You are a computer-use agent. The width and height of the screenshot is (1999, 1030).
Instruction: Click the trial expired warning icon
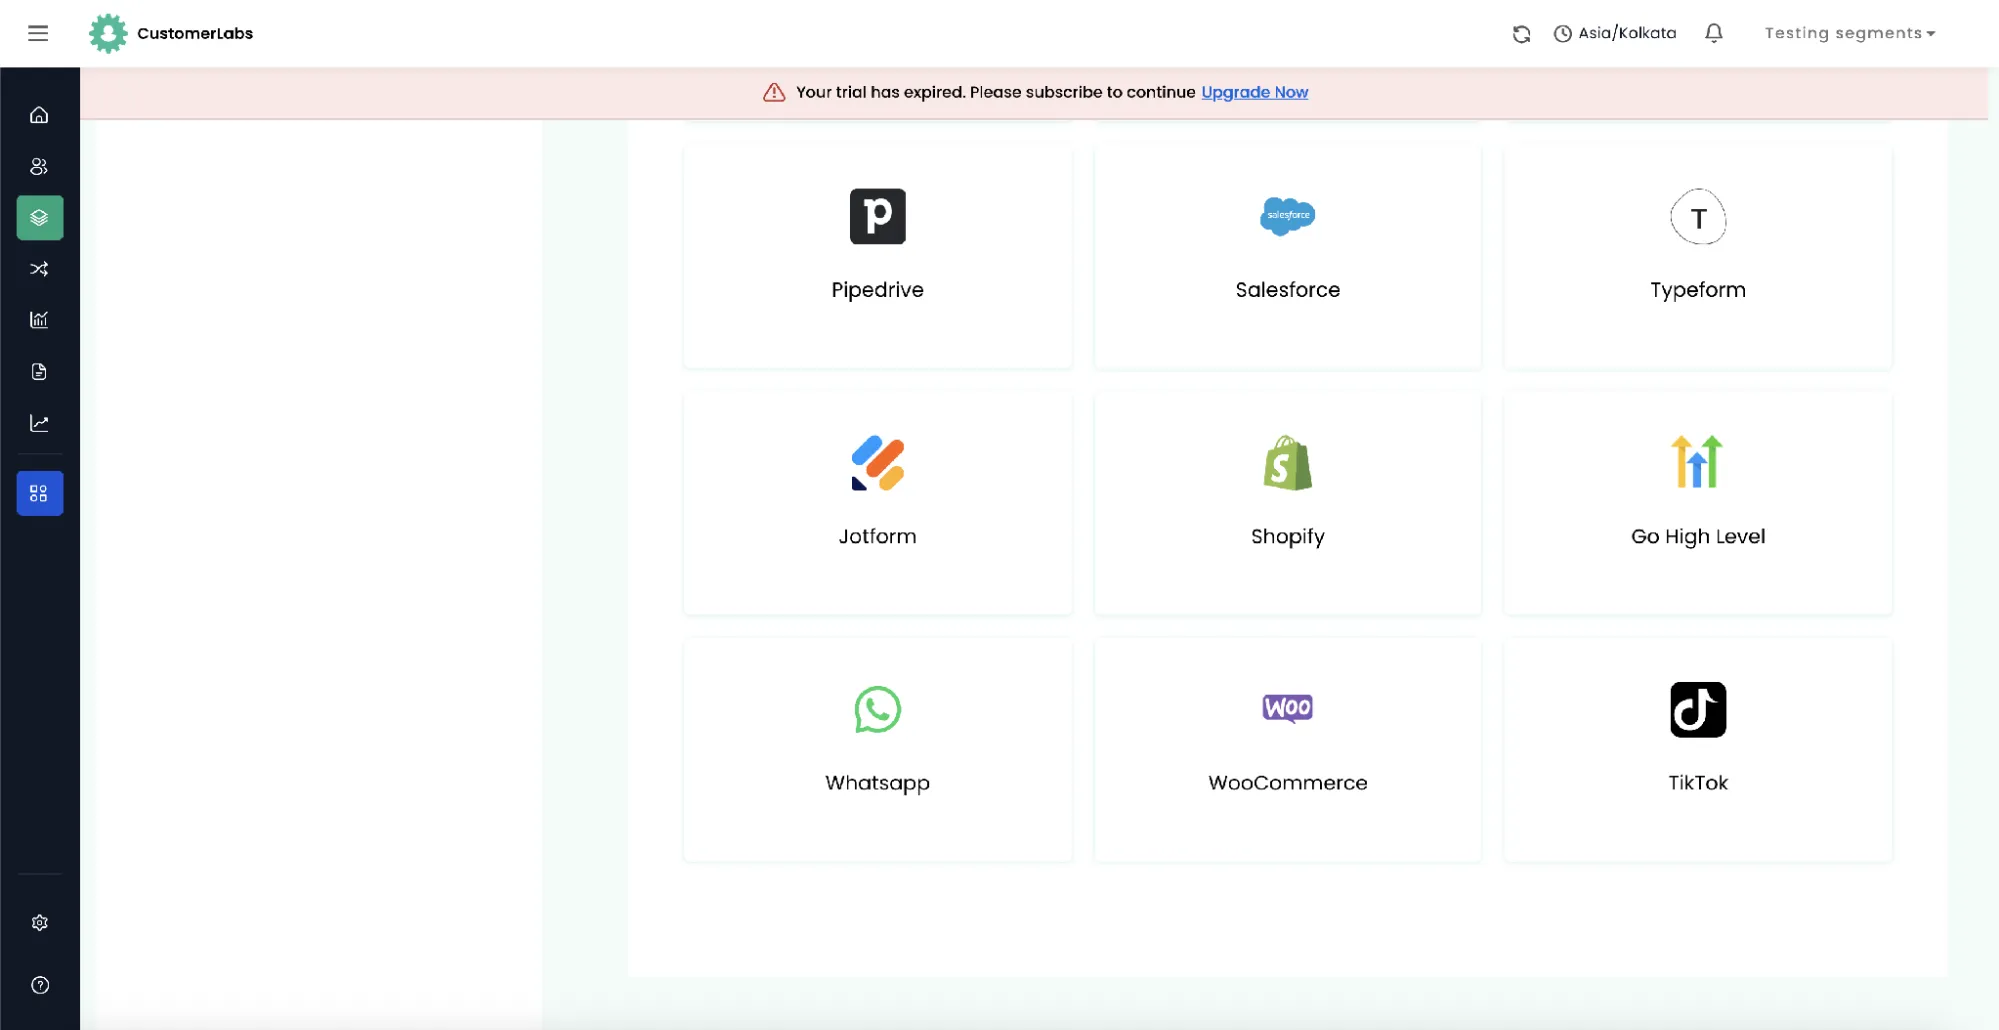pos(774,92)
